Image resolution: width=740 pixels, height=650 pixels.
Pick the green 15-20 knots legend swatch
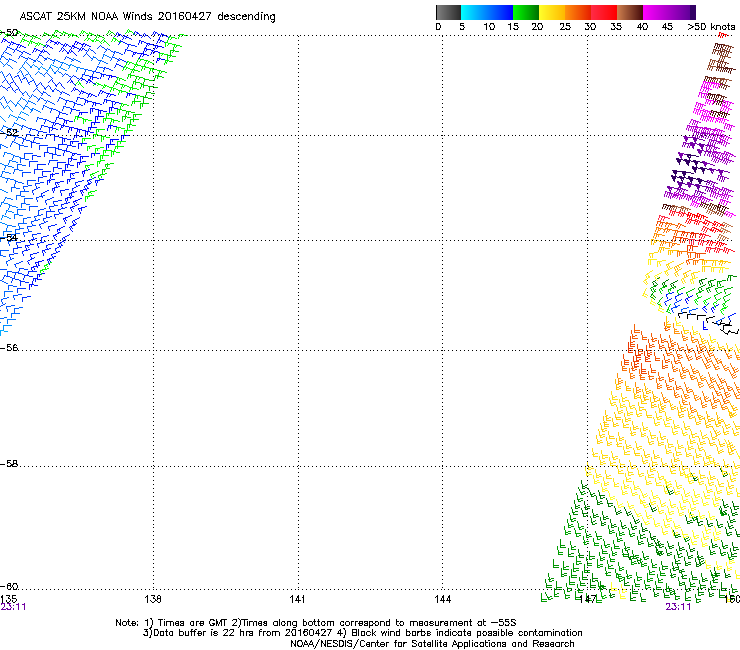pyautogui.click(x=526, y=12)
